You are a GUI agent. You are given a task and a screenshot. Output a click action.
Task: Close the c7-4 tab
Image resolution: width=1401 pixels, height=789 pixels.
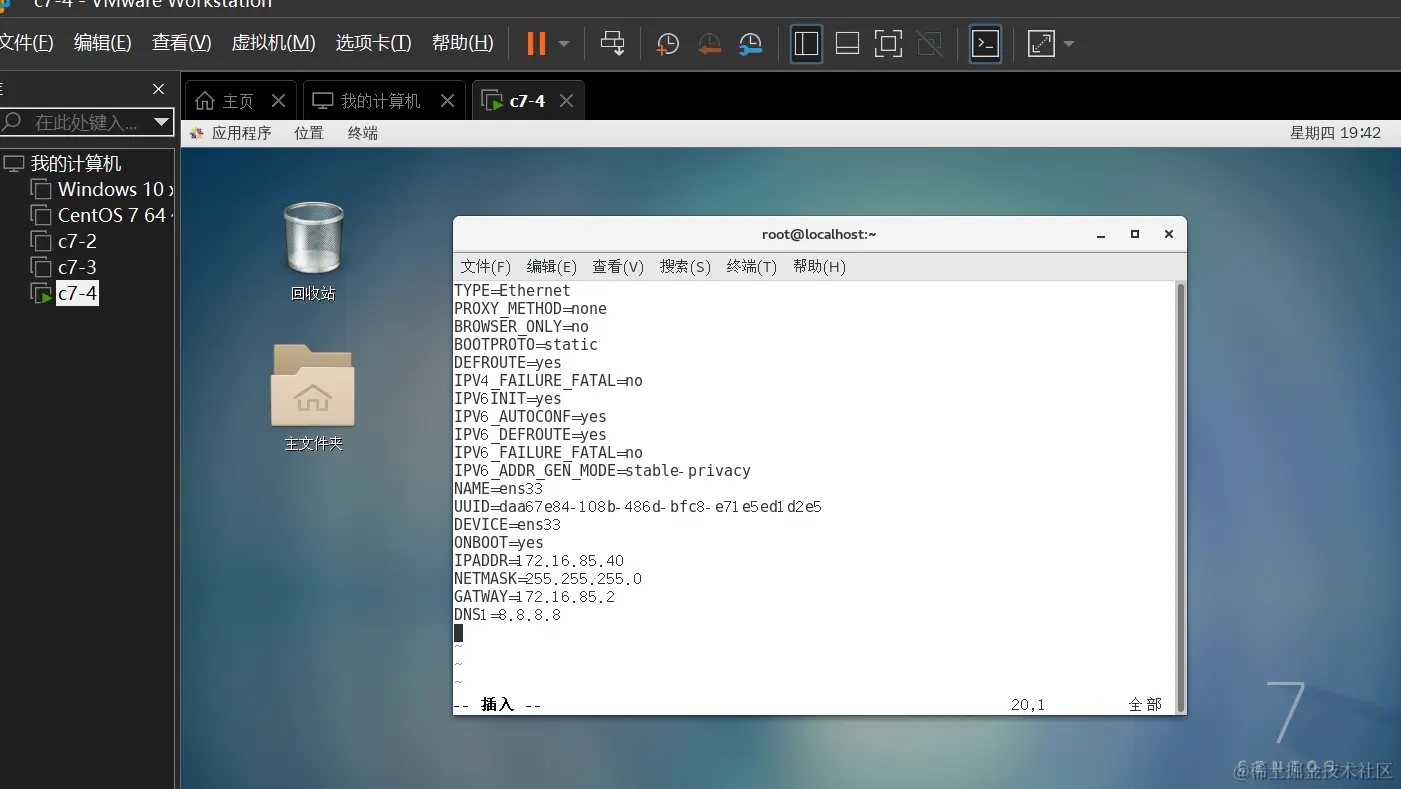[567, 101]
